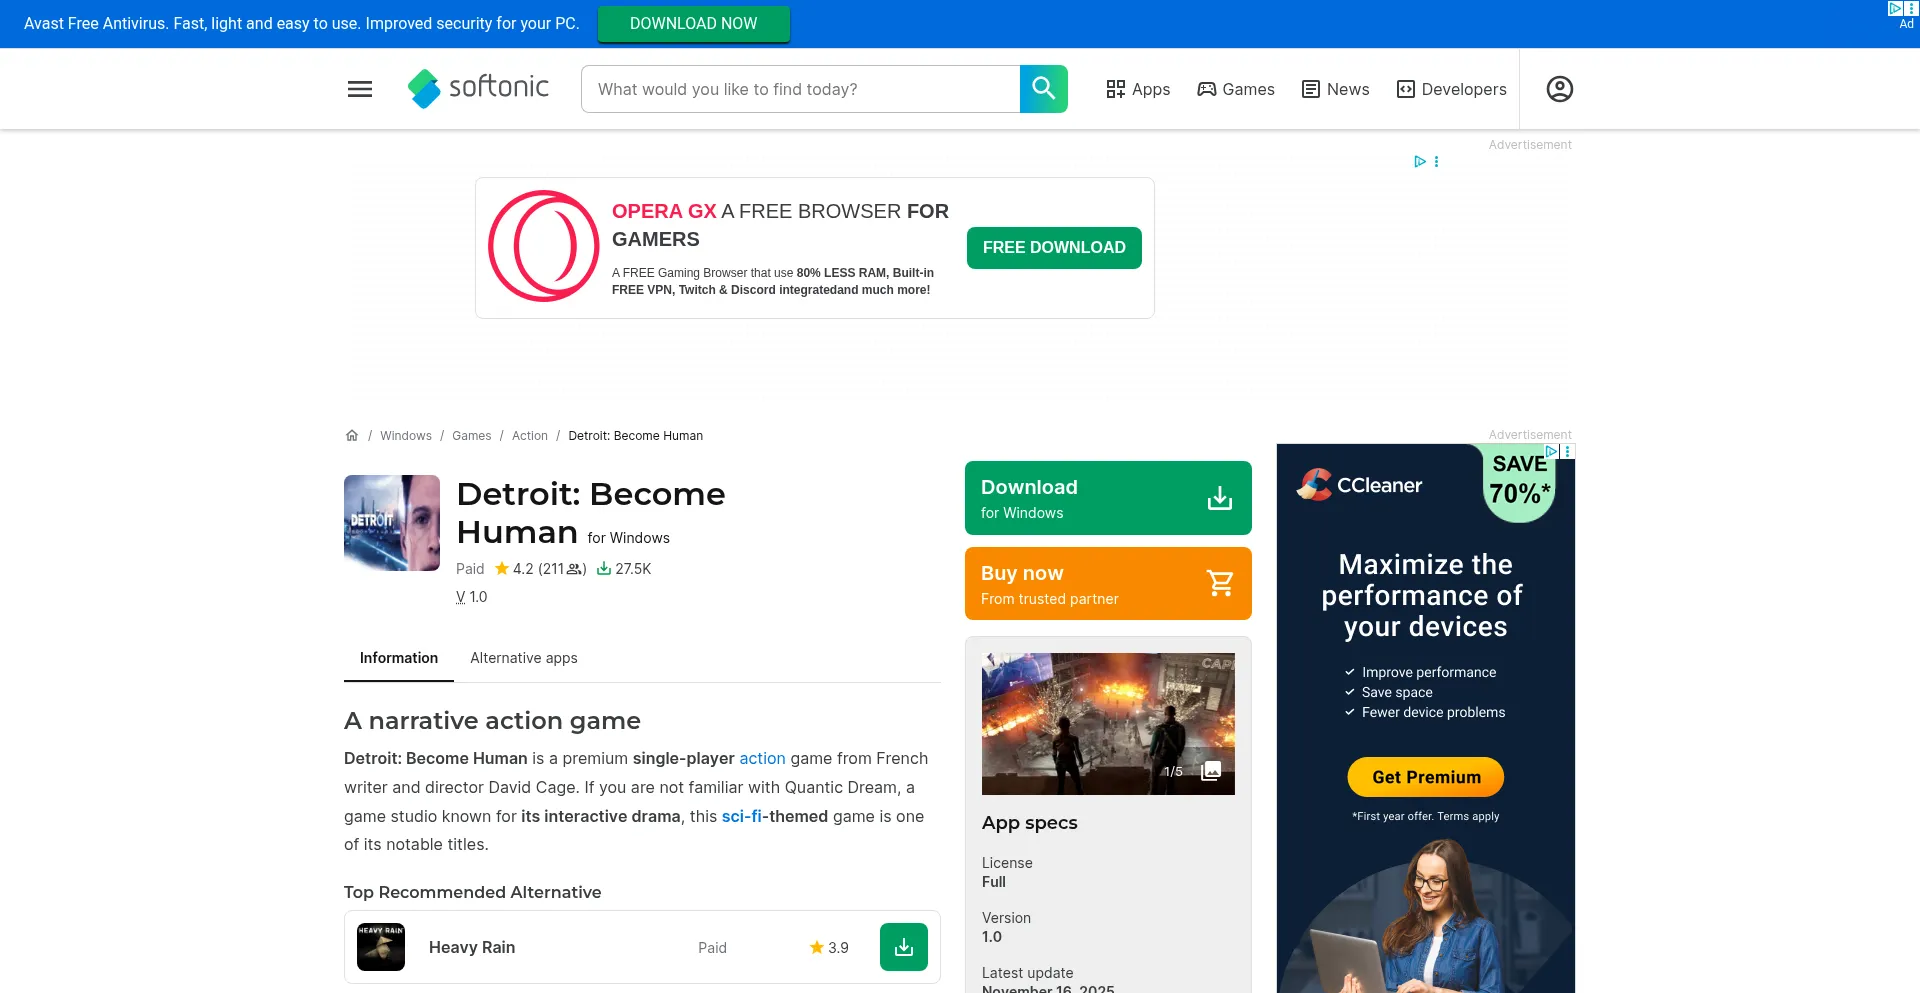The height and width of the screenshot is (993, 1920).
Task: Open Apps in the navigation bar
Action: click(1138, 89)
